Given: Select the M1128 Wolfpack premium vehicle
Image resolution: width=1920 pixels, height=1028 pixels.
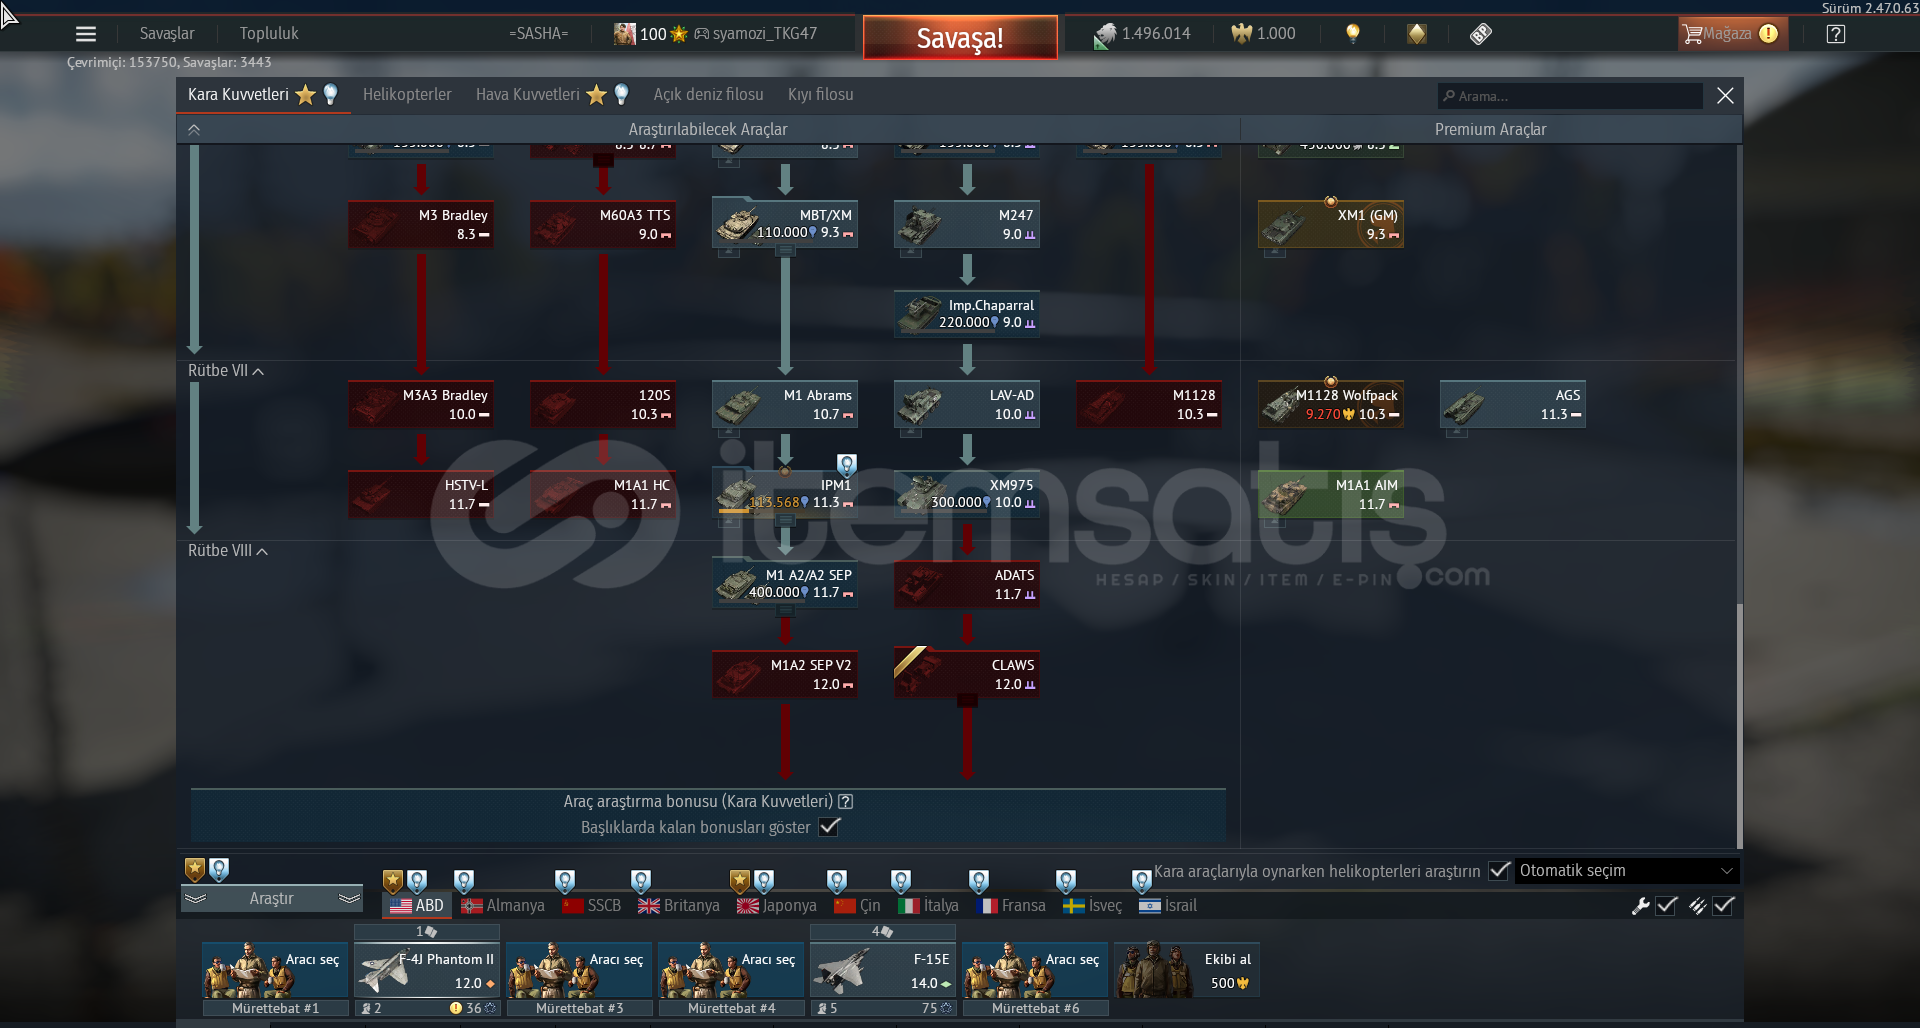Looking at the screenshot, I should 1331,405.
